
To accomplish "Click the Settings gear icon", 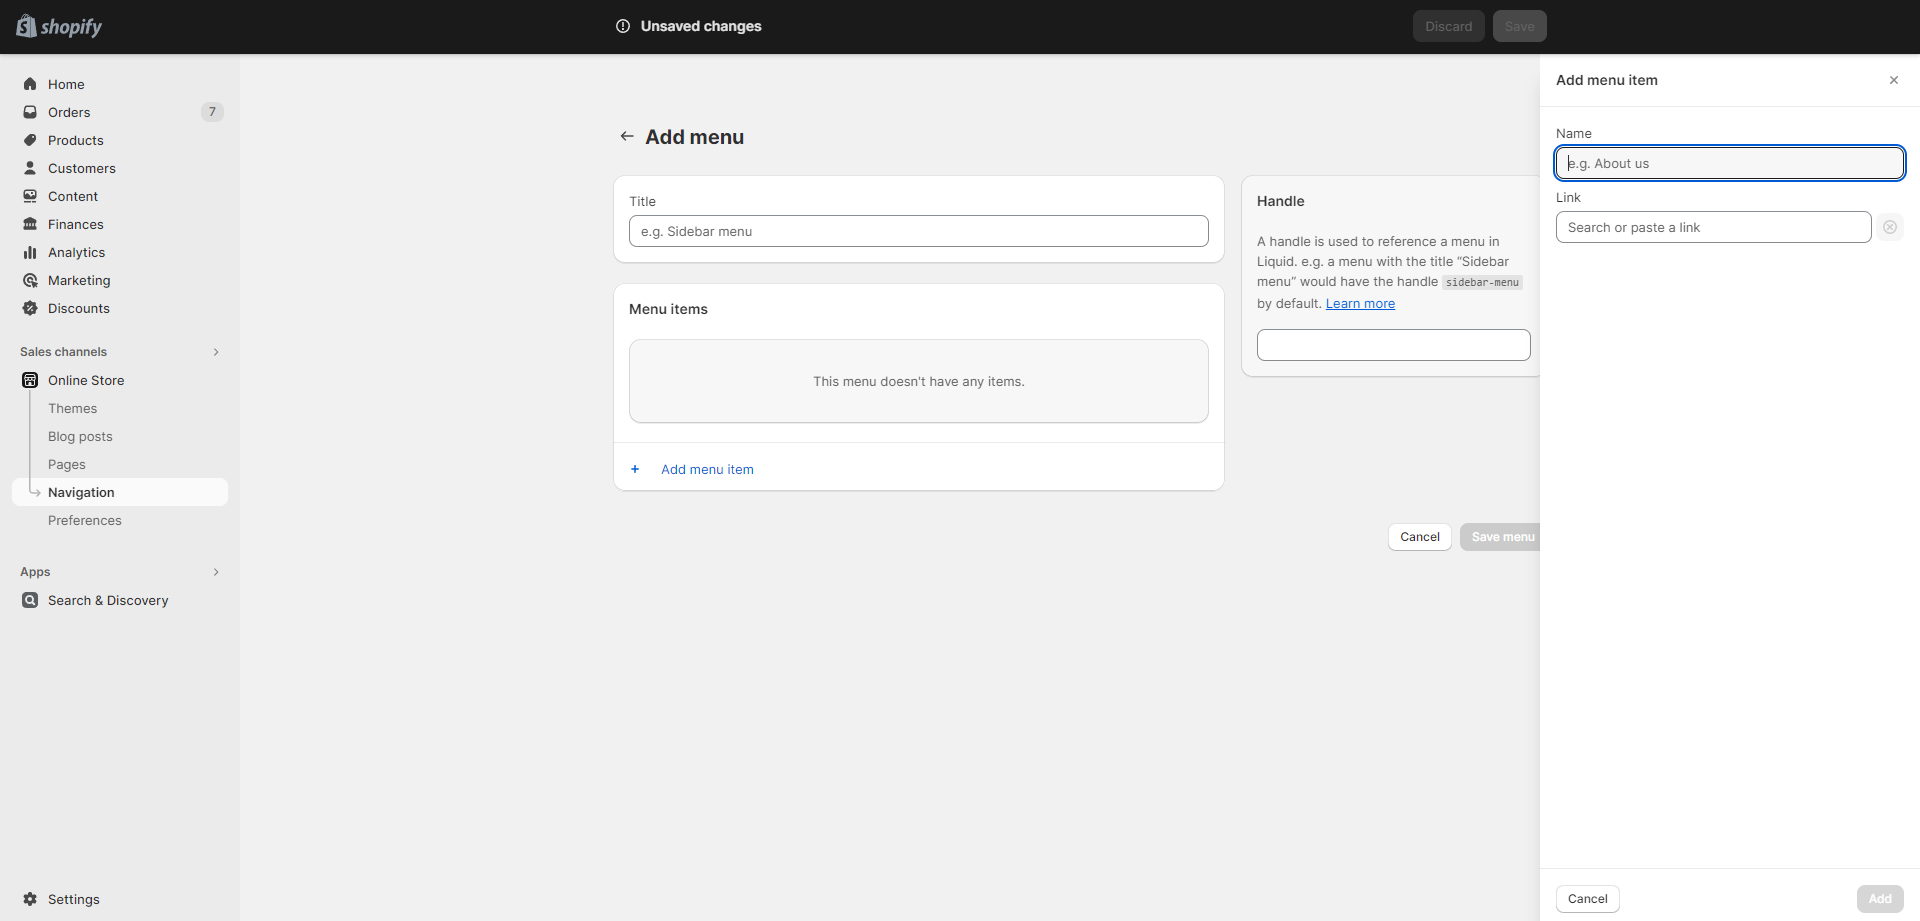I will pos(30,899).
